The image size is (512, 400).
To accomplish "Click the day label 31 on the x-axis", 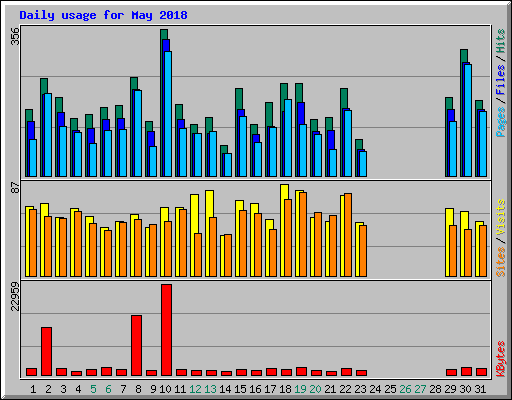I will click(x=480, y=389).
